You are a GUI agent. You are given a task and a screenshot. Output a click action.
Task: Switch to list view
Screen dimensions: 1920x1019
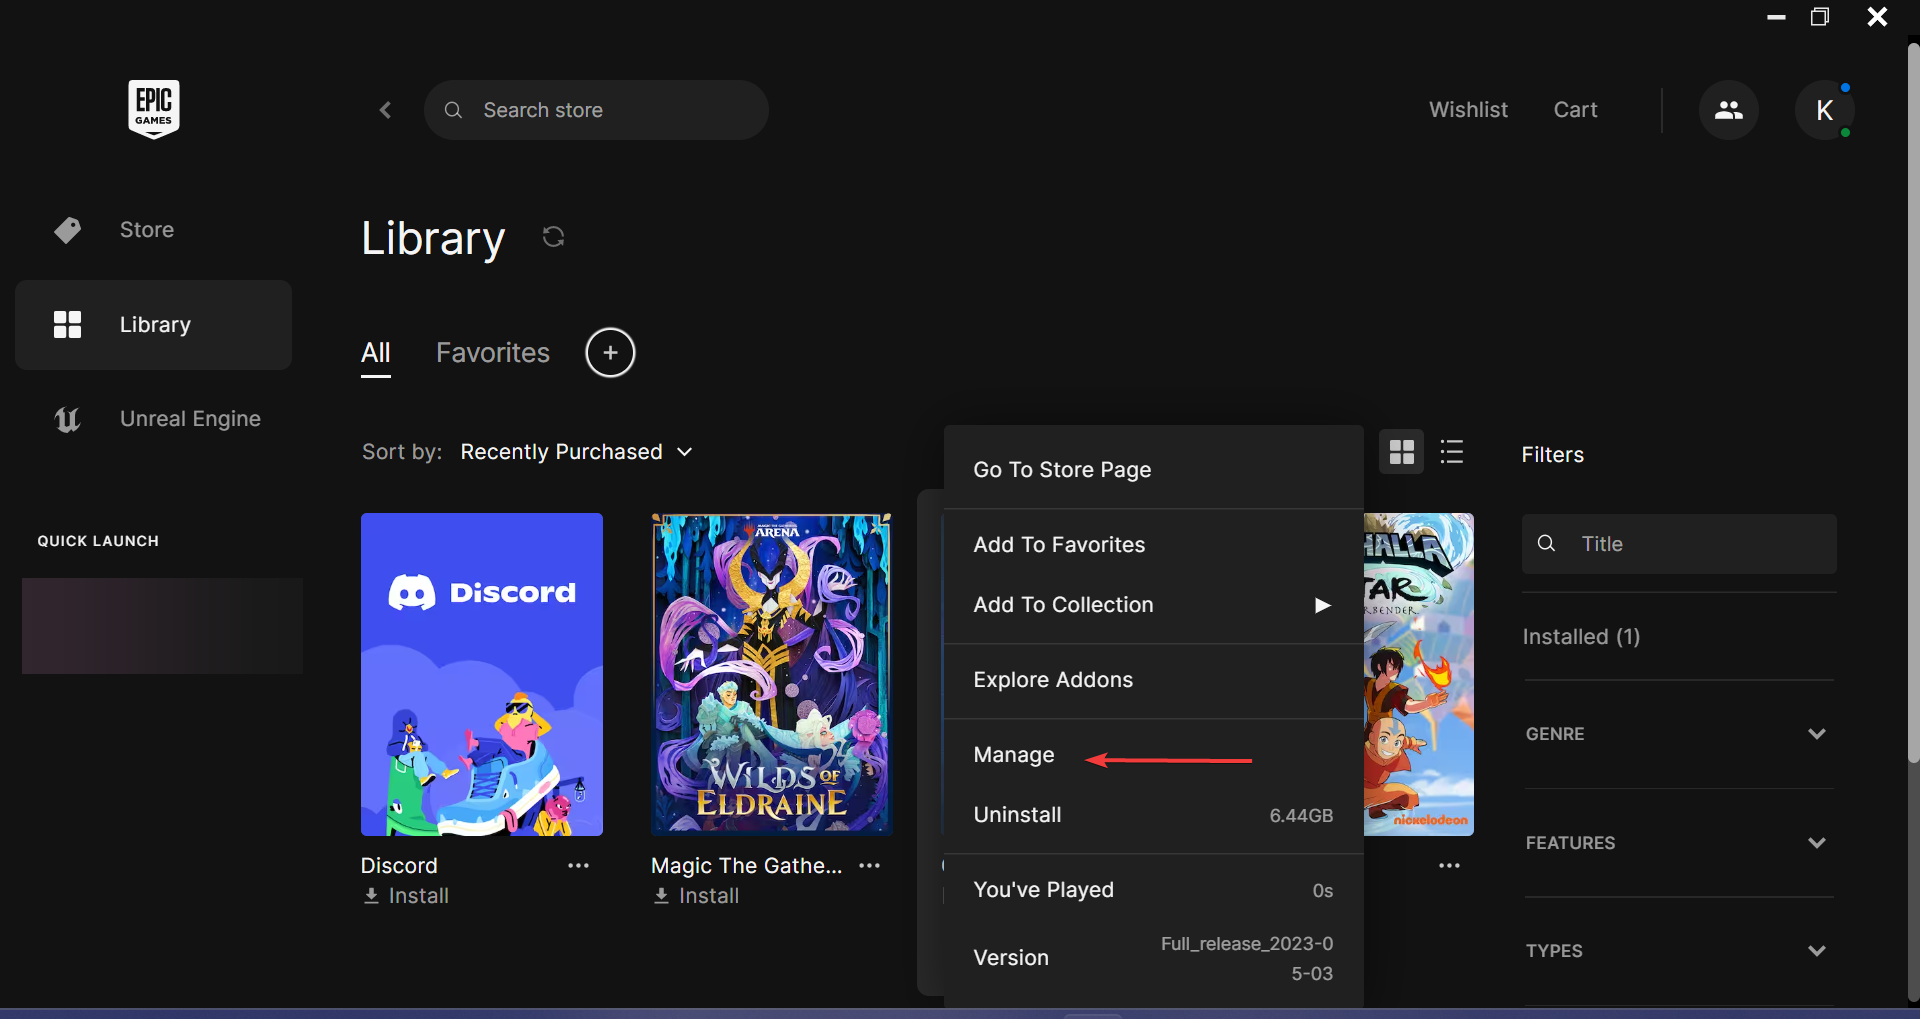tap(1452, 451)
